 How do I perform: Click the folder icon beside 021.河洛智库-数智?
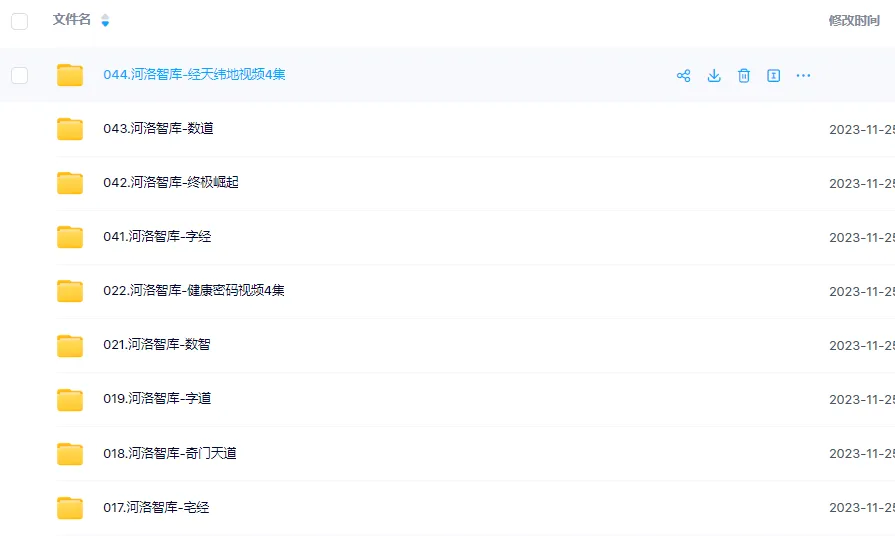coord(70,345)
